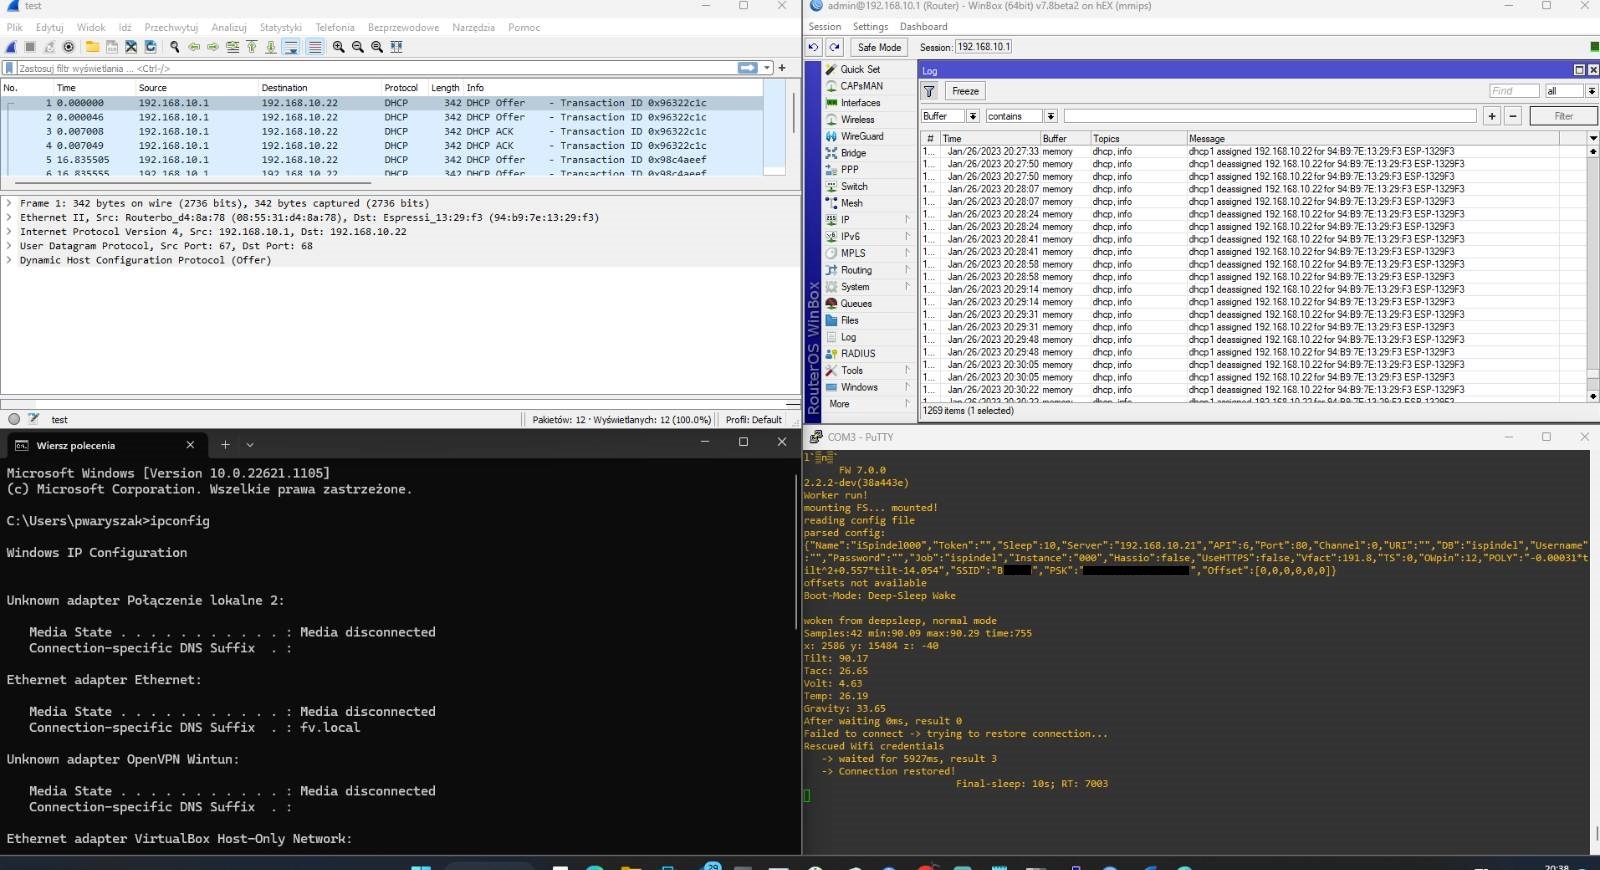The height and width of the screenshot is (870, 1600).
Task: Open the Dashboard menu in WinBox
Action: click(923, 27)
